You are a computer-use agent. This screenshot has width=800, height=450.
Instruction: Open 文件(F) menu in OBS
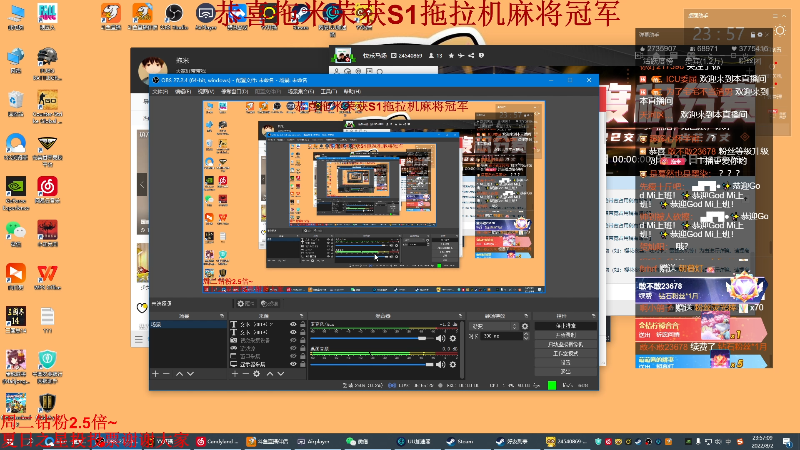click(x=160, y=92)
